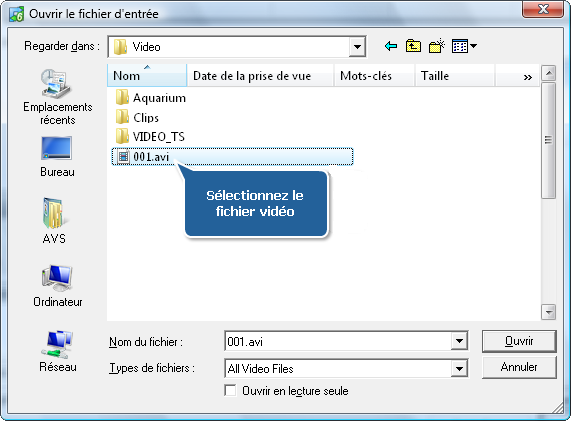Click the Ouvrir button
Screen dimensions: 571x421
519,341
